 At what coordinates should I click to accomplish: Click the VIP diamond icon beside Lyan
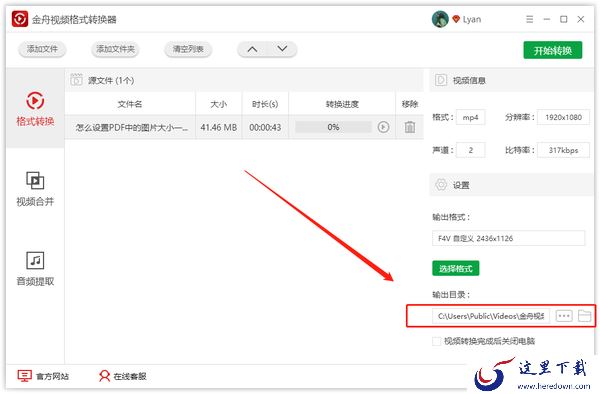point(456,19)
